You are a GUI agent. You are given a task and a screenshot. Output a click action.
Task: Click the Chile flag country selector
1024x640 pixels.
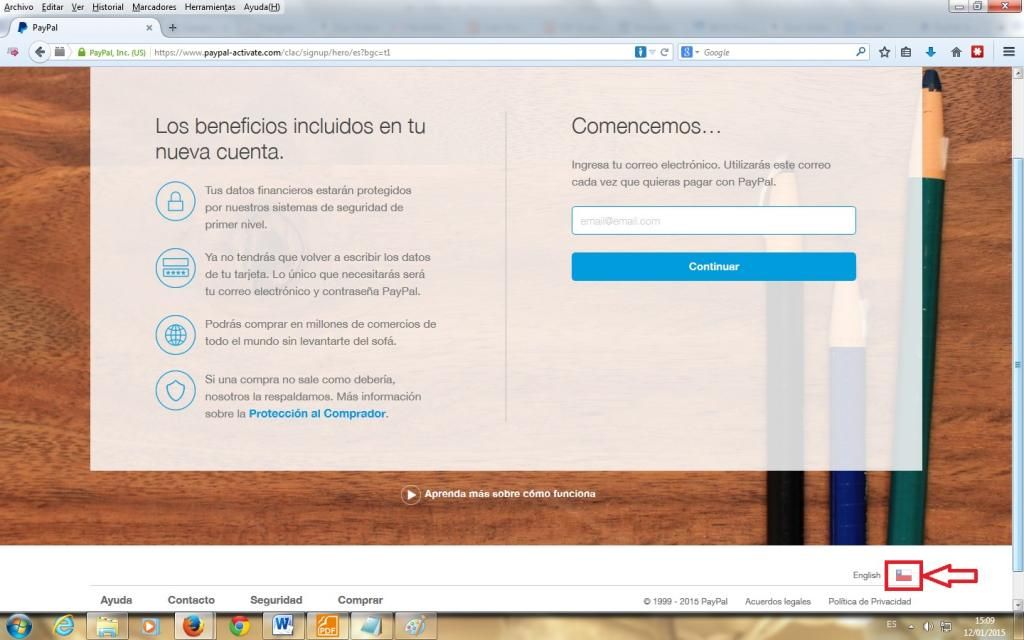[903, 575]
